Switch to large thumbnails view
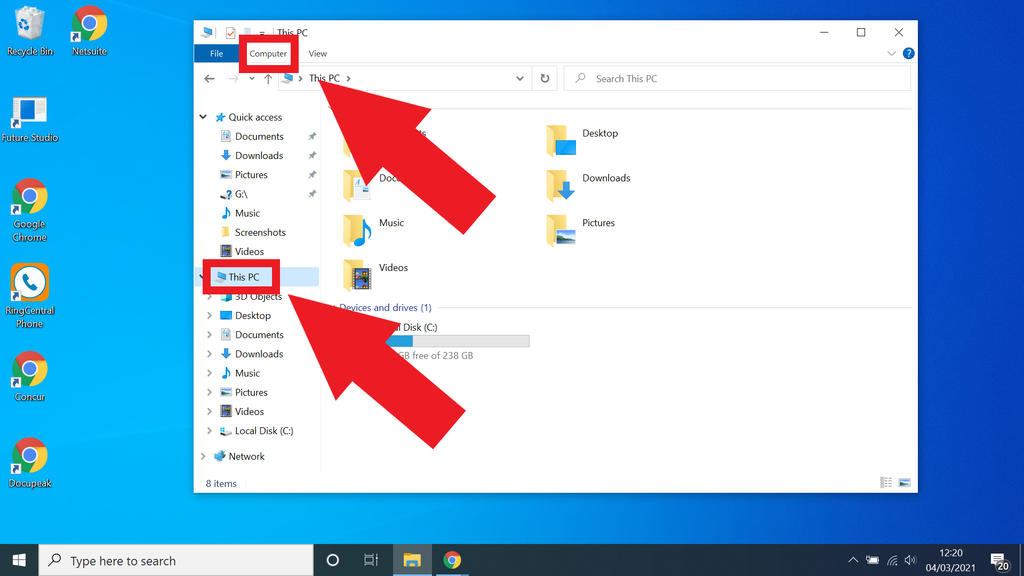Screen dimensions: 1024x576 coord(905,482)
